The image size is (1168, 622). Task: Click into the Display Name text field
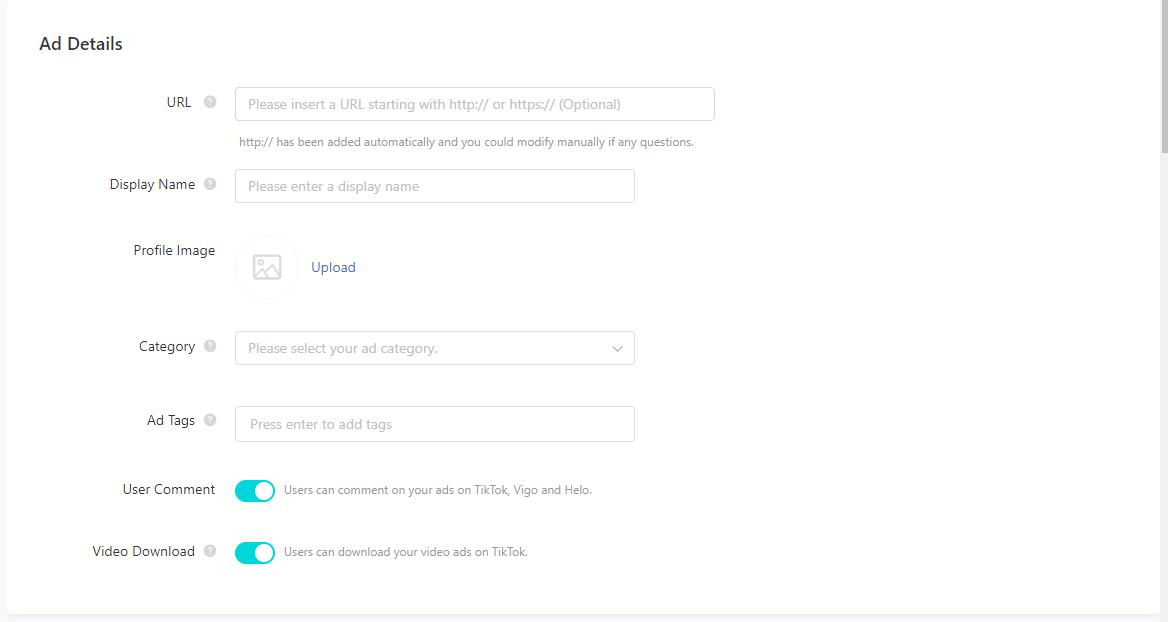435,186
